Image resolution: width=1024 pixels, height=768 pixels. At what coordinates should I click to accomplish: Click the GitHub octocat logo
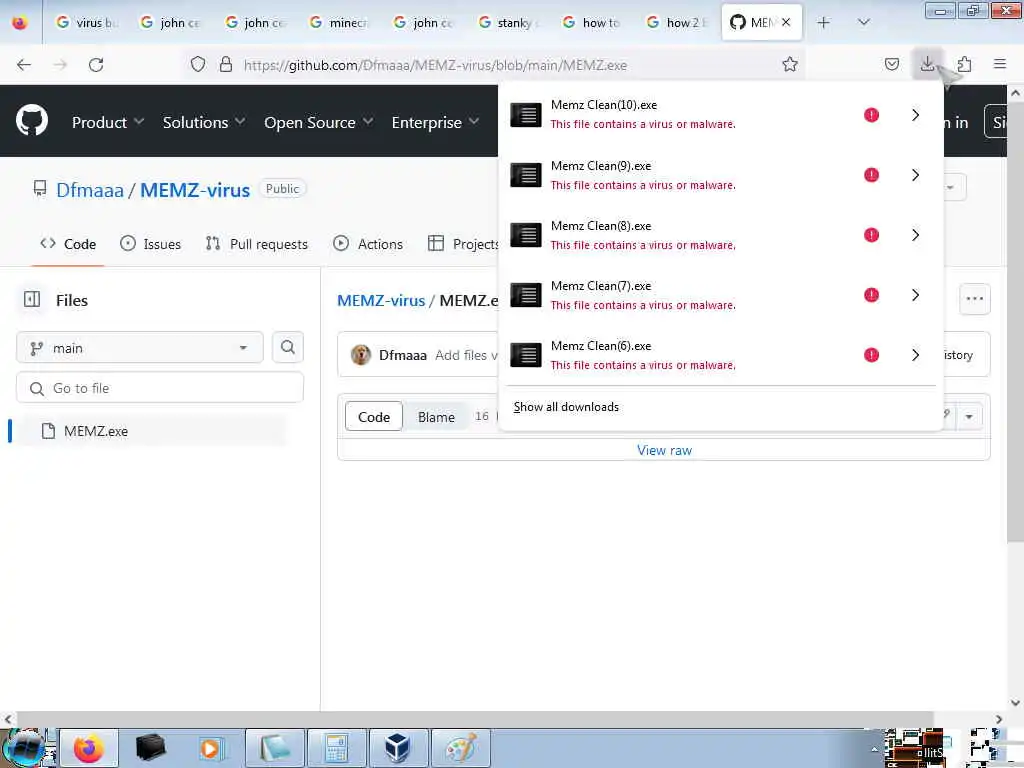point(31,120)
